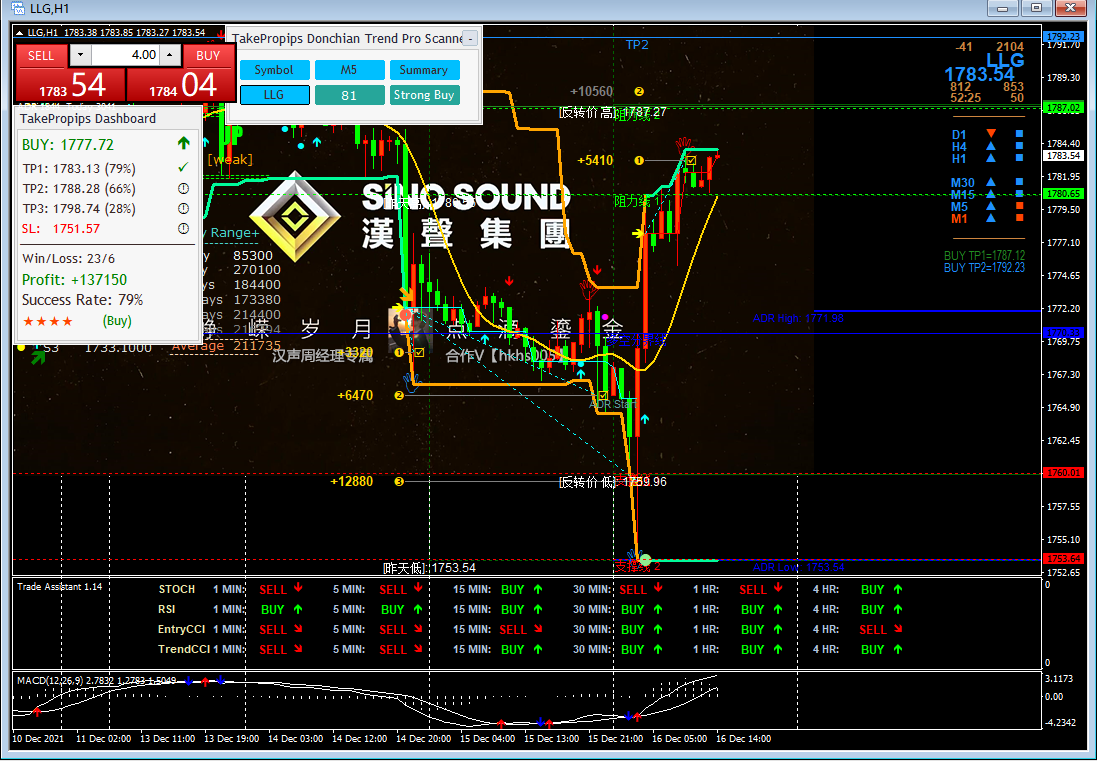Click the 'BUY TP1=1787.12' text
The height and width of the screenshot is (761, 1097).
984,256
